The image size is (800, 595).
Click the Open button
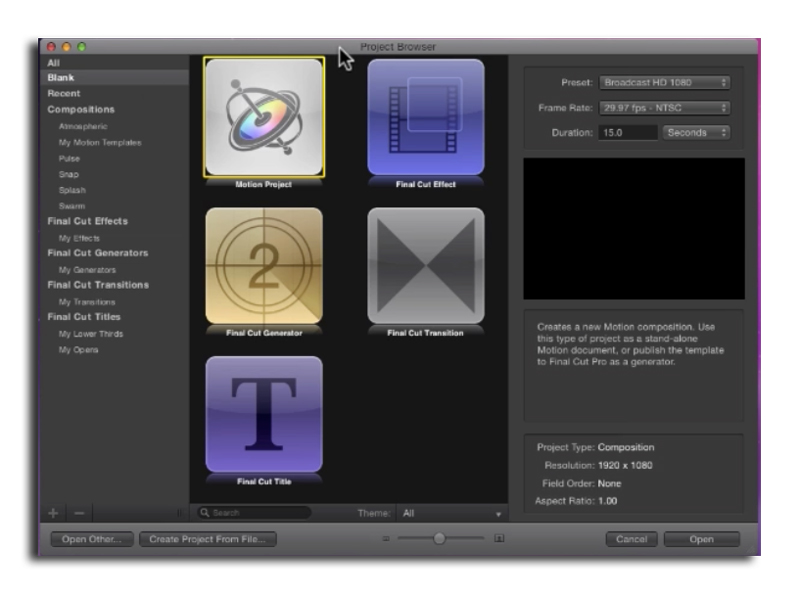click(702, 539)
